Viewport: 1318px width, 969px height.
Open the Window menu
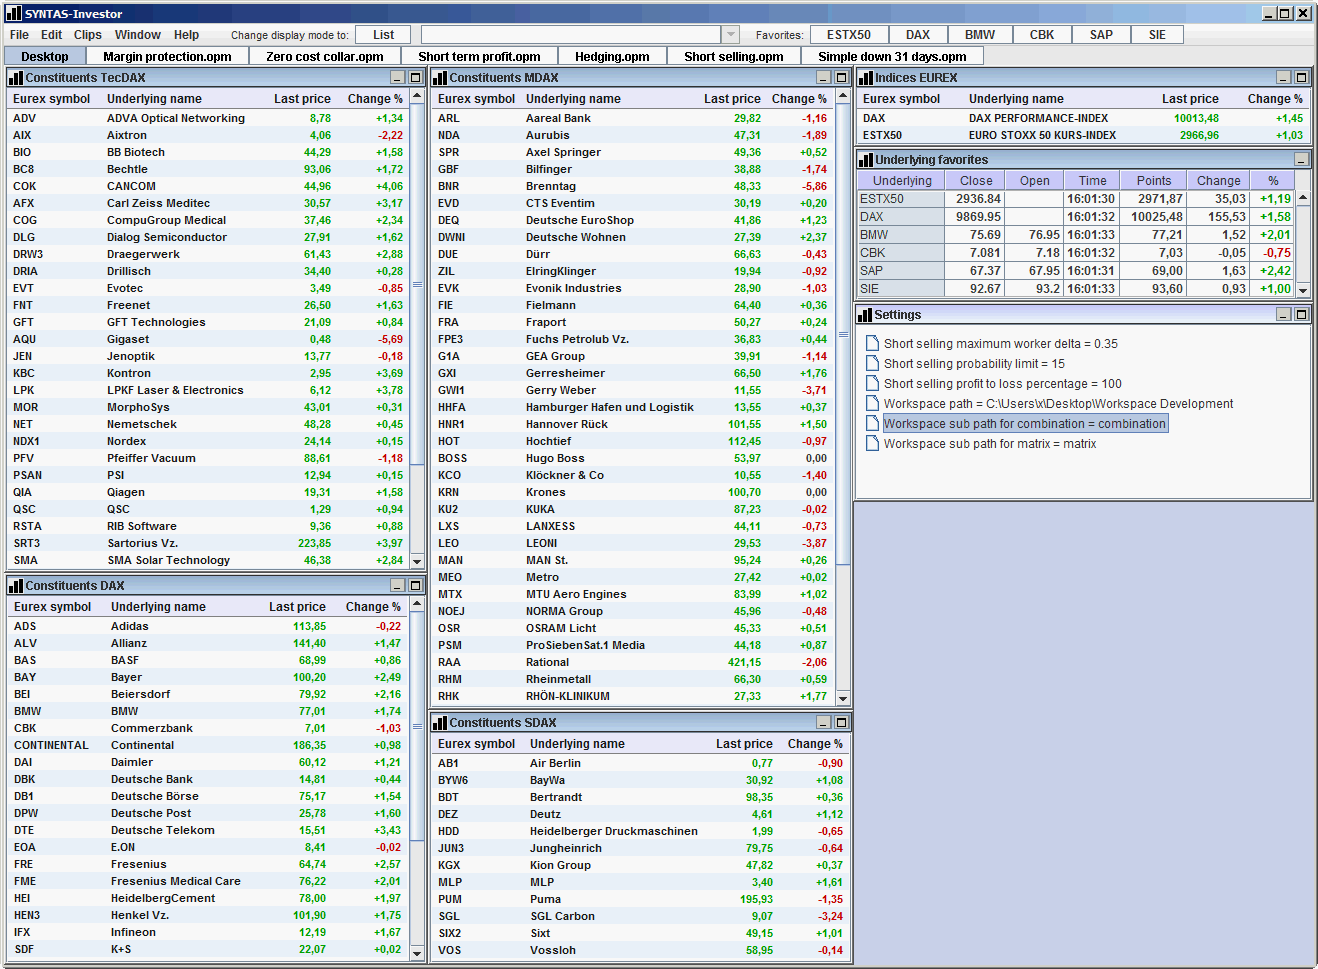coord(138,35)
